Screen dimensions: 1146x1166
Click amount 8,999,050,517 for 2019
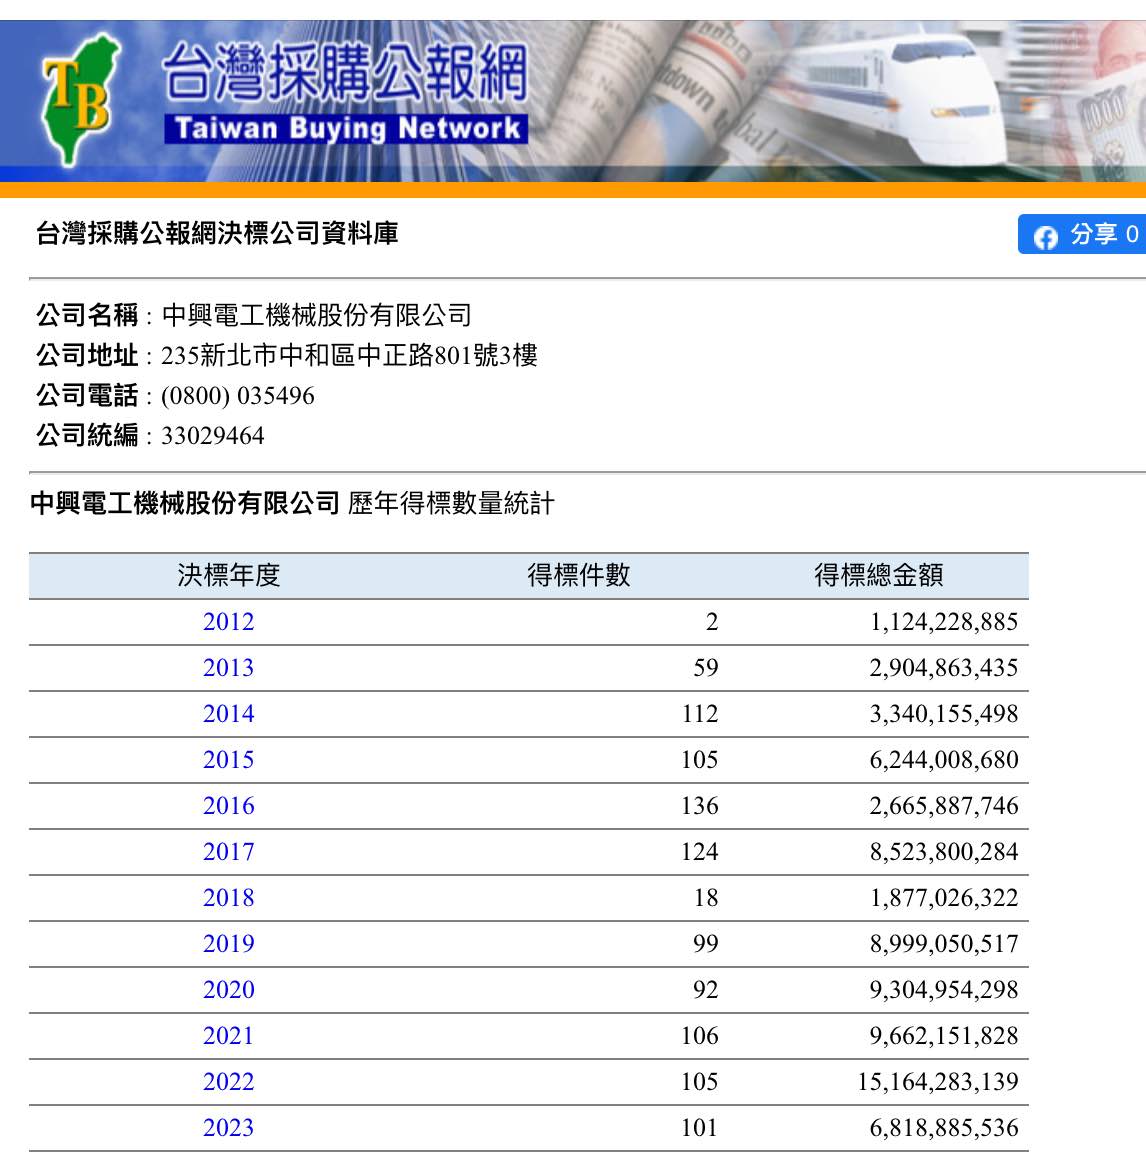coord(944,944)
